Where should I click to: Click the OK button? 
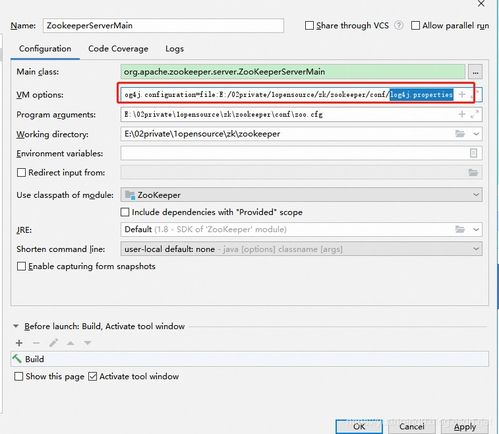coord(359,427)
